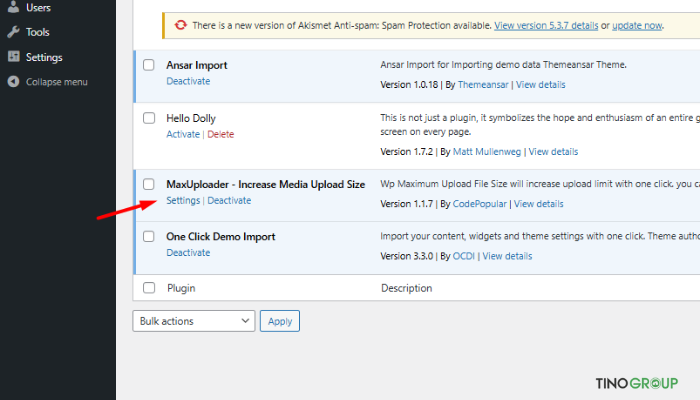700x400 pixels.
Task: Click the One Click Demo Import title
Action: (221, 237)
